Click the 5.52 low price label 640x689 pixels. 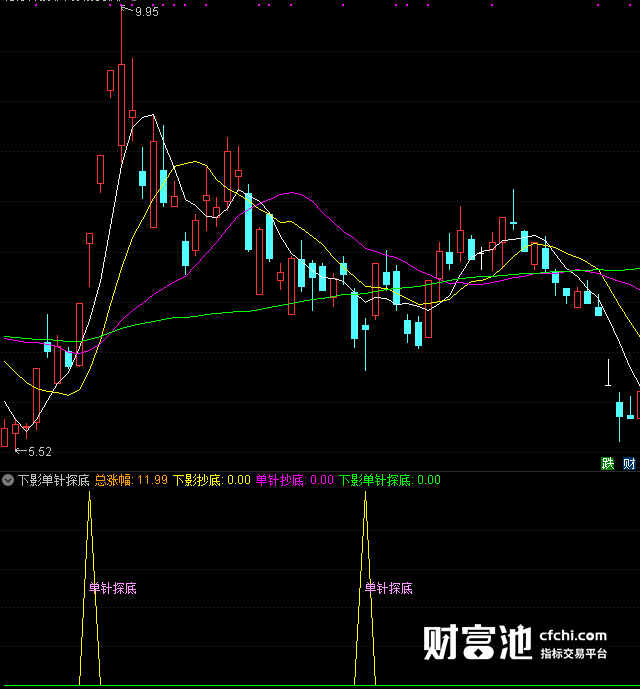tap(40, 452)
